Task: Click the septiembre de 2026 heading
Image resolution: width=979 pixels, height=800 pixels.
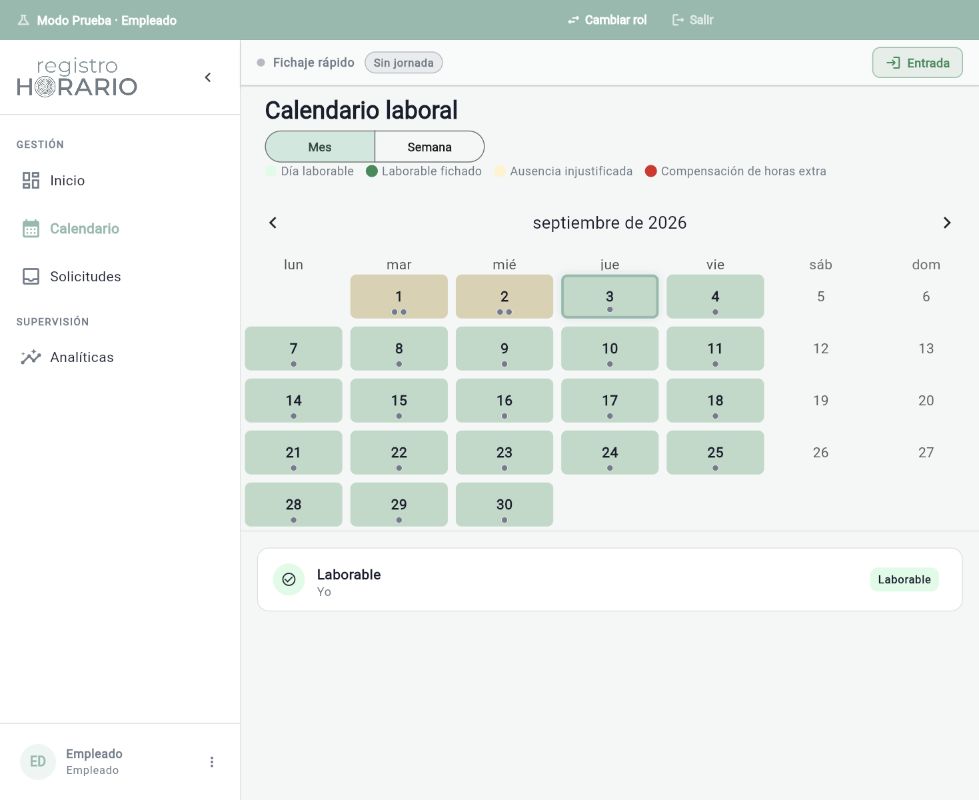Action: pyautogui.click(x=609, y=223)
